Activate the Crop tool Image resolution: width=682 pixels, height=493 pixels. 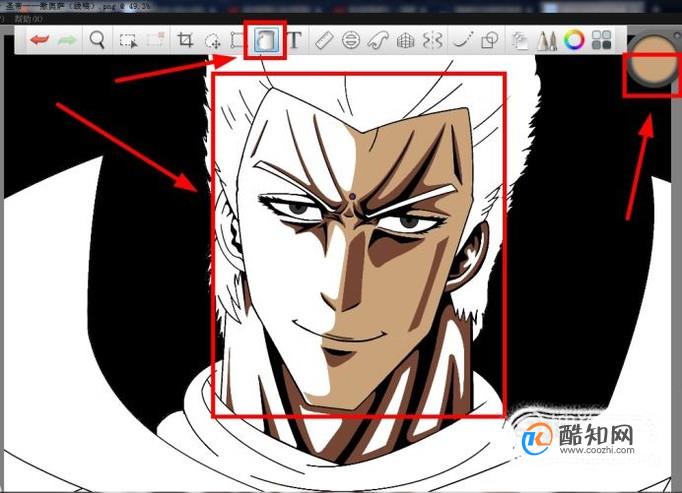pos(185,40)
